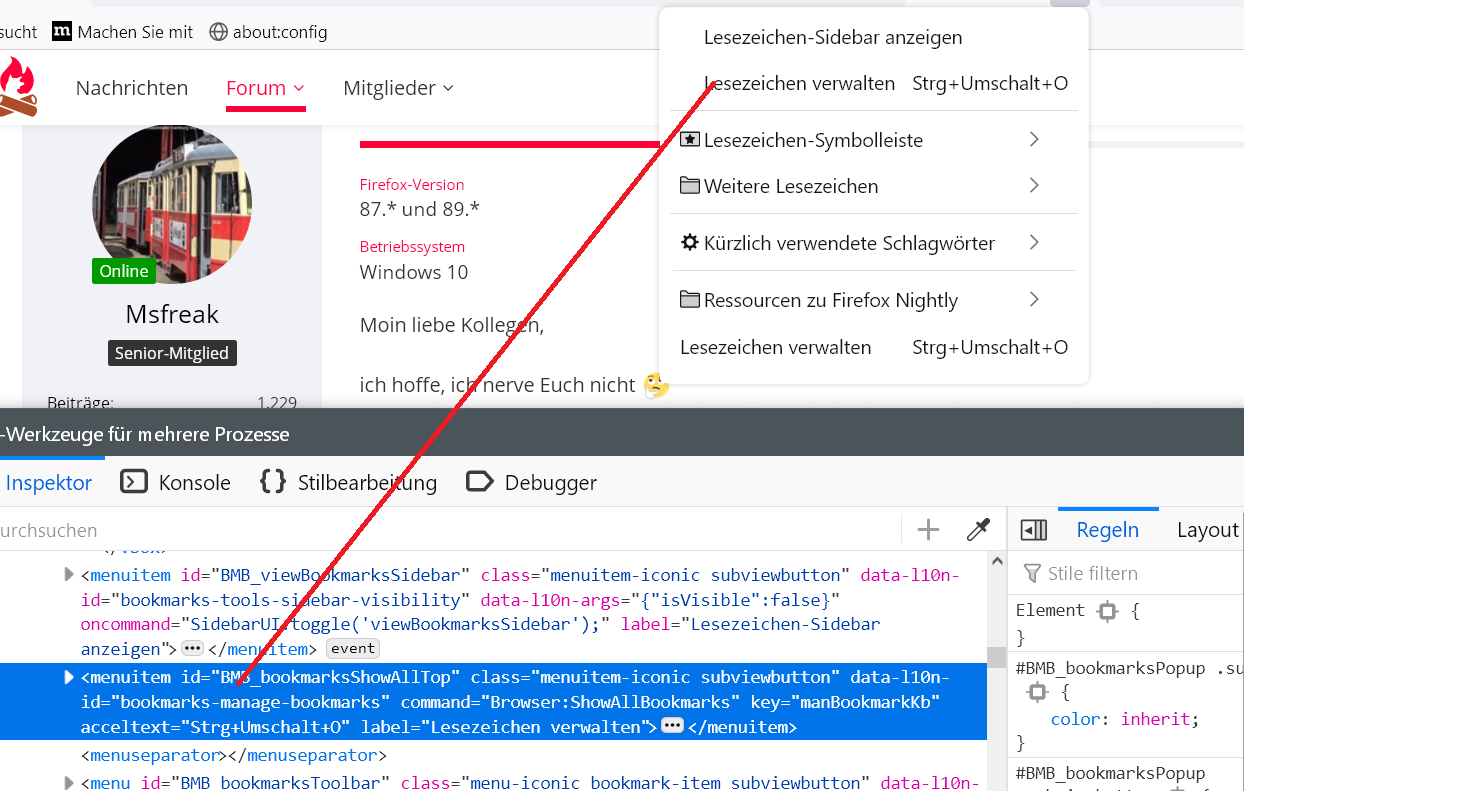Click the selector highlighter icon beside Element rule
The height and width of the screenshot is (791, 1457).
click(x=1107, y=611)
